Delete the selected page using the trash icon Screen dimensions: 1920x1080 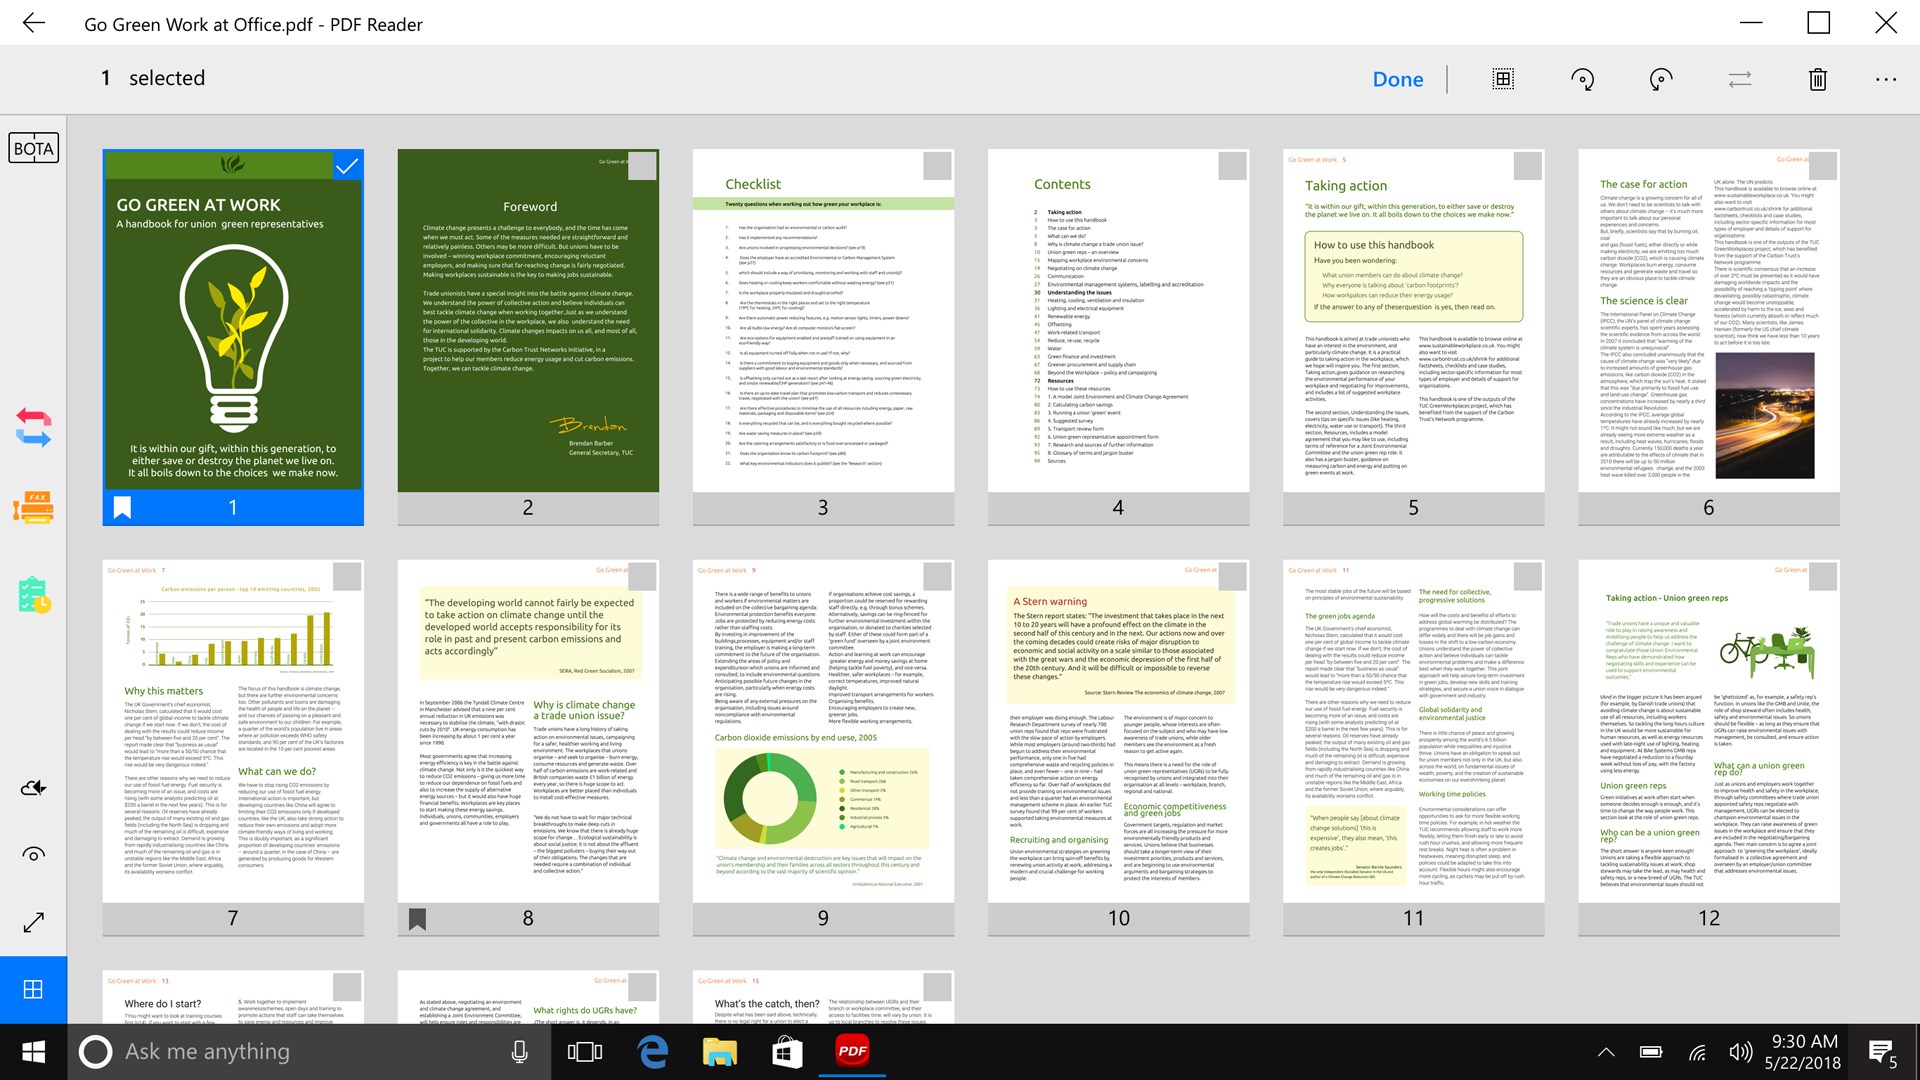click(1817, 79)
